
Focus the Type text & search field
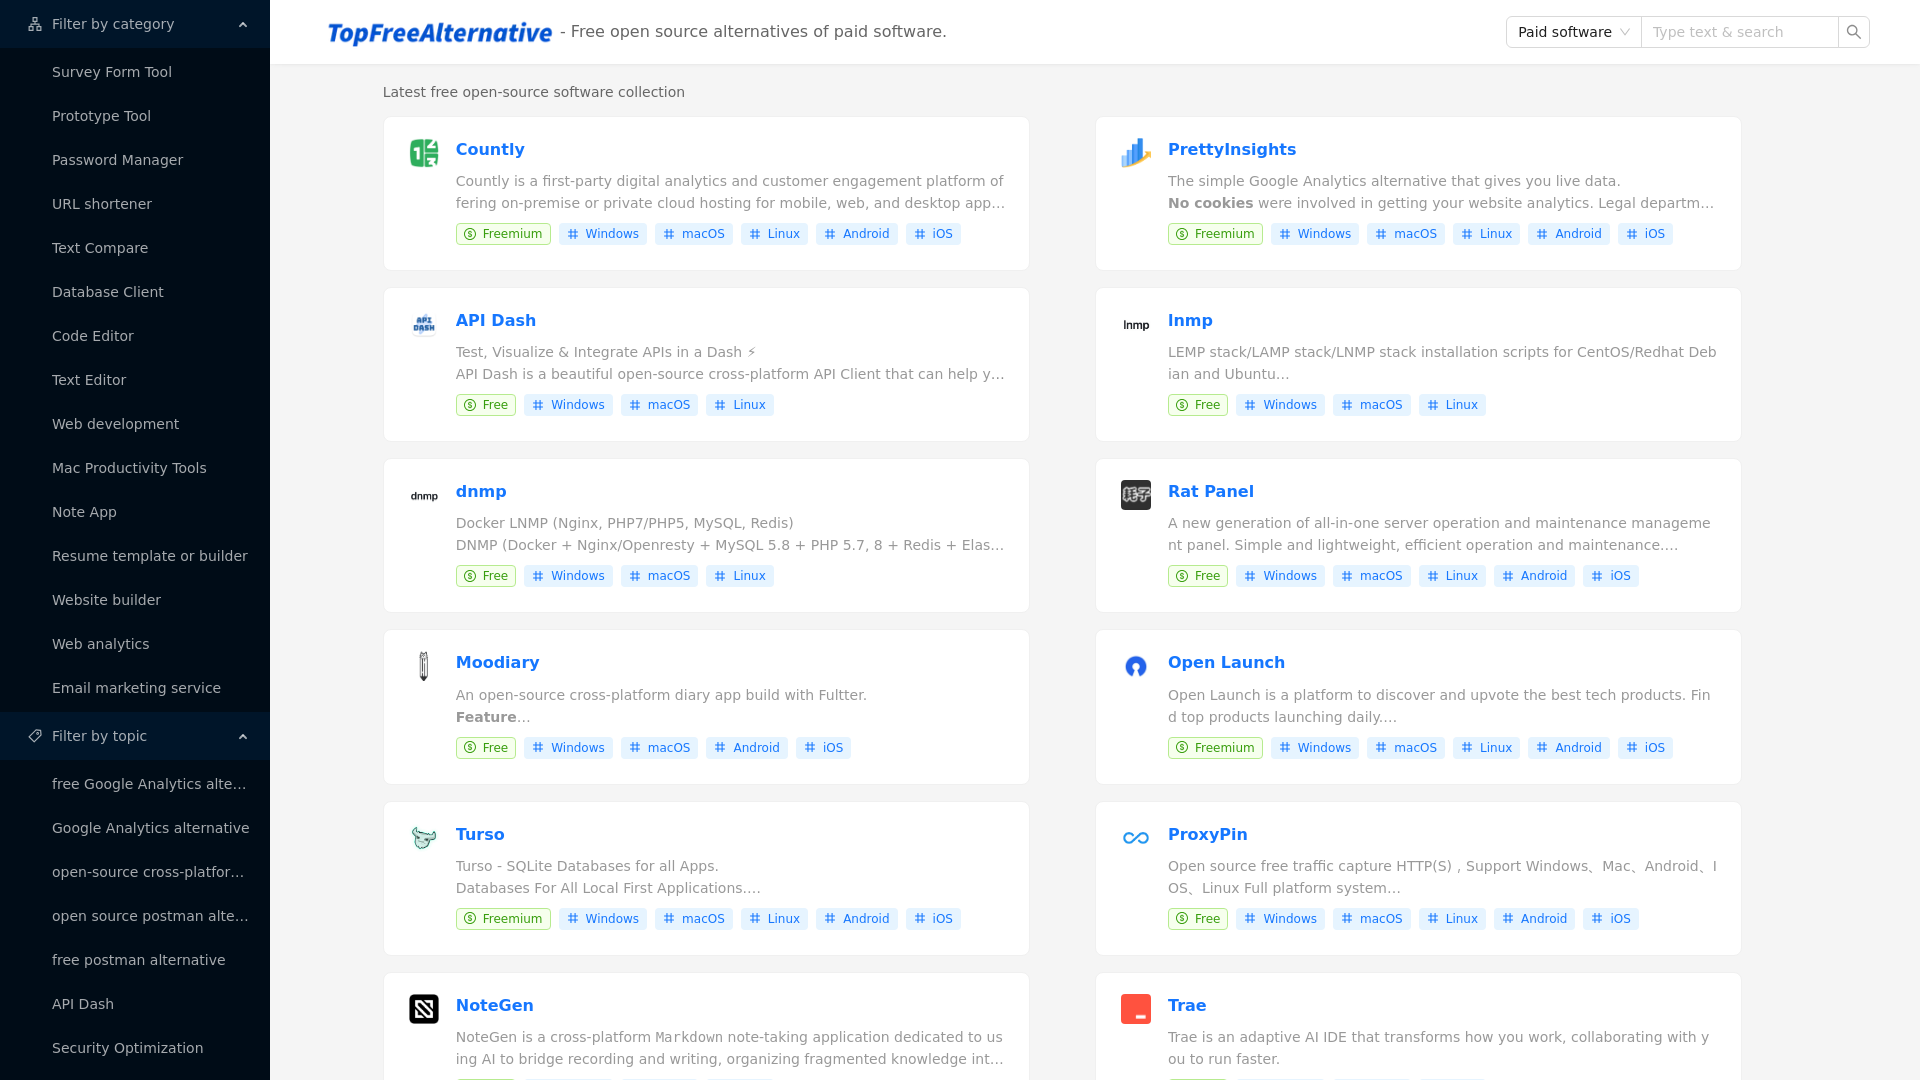click(1740, 32)
